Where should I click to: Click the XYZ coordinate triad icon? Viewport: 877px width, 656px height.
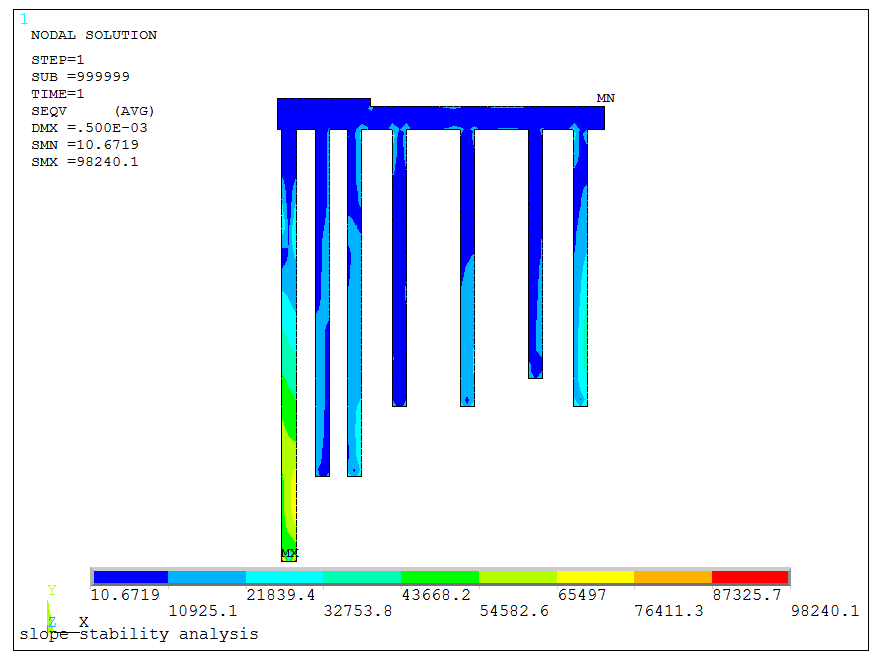tap(52, 610)
